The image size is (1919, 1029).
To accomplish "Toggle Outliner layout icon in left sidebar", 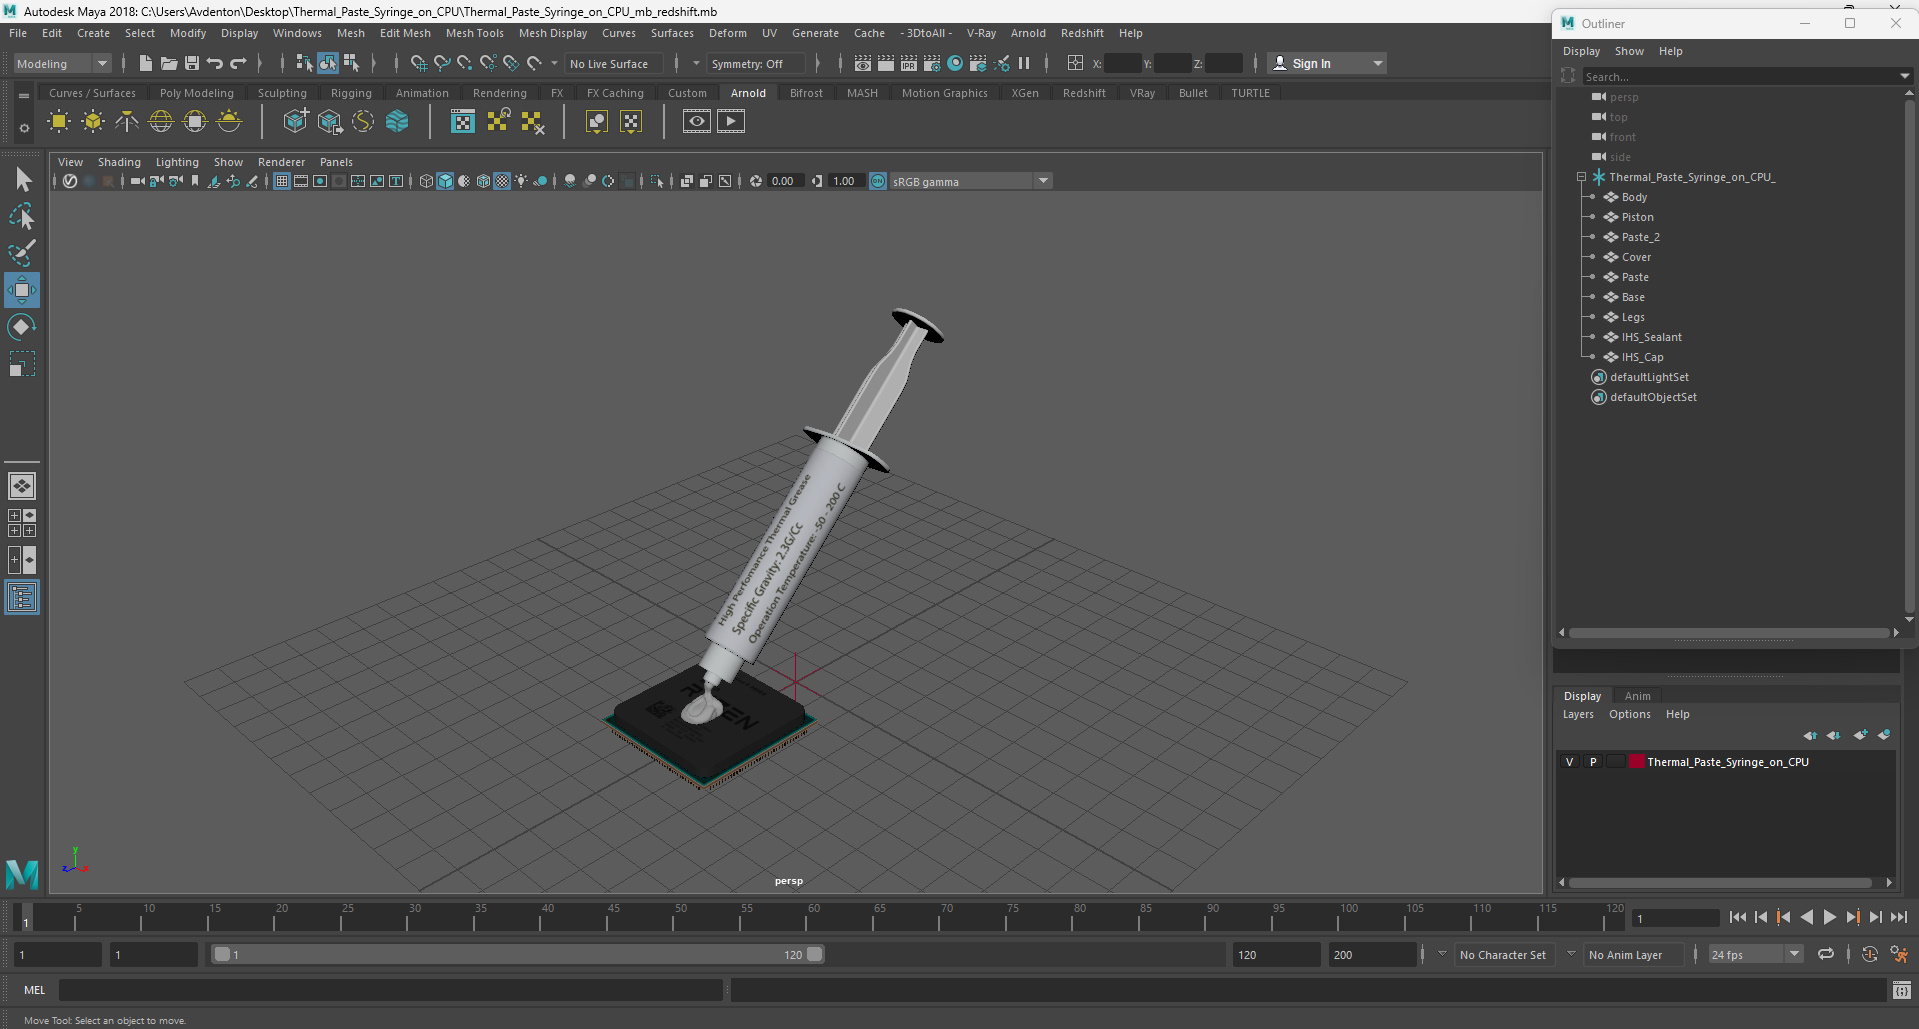I will pyautogui.click(x=22, y=598).
